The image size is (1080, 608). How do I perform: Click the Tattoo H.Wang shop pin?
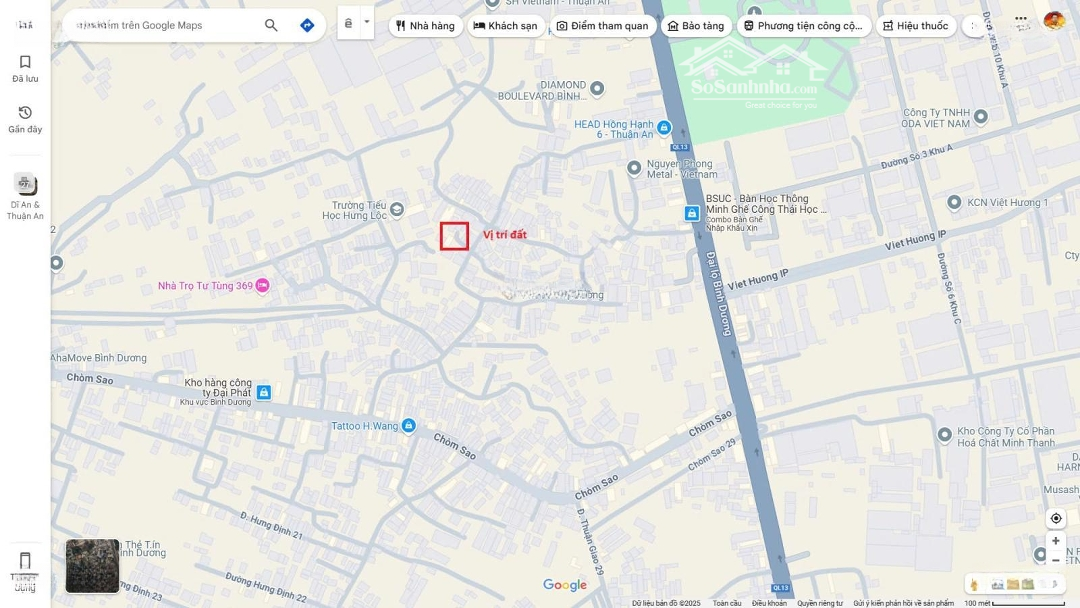point(408,426)
